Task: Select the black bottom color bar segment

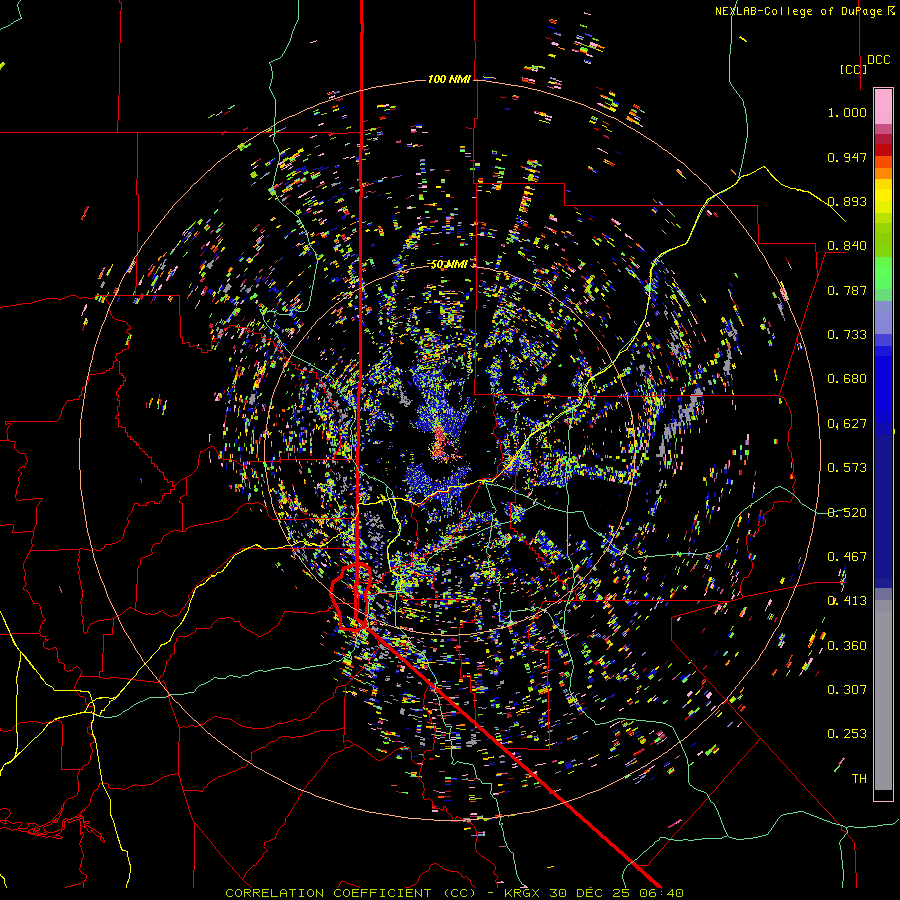Action: click(883, 795)
